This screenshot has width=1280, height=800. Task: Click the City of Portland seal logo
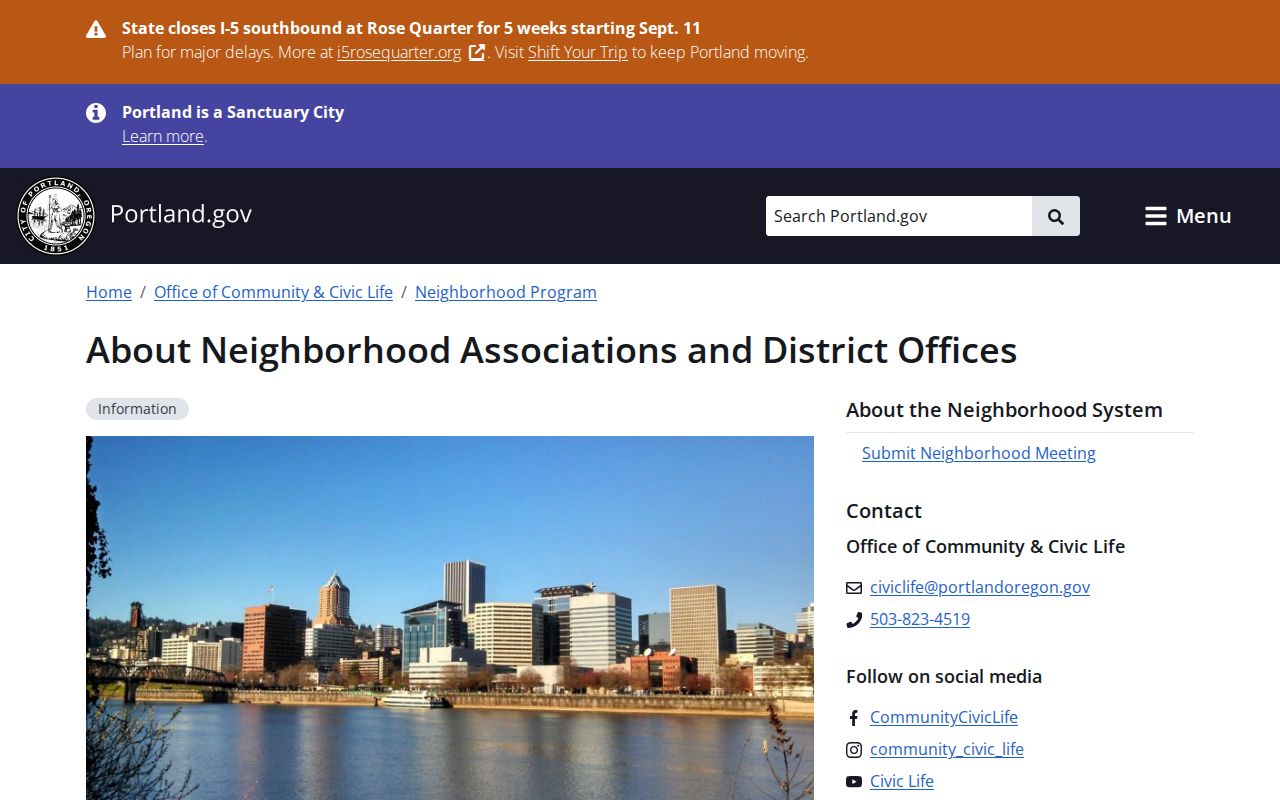click(x=56, y=216)
